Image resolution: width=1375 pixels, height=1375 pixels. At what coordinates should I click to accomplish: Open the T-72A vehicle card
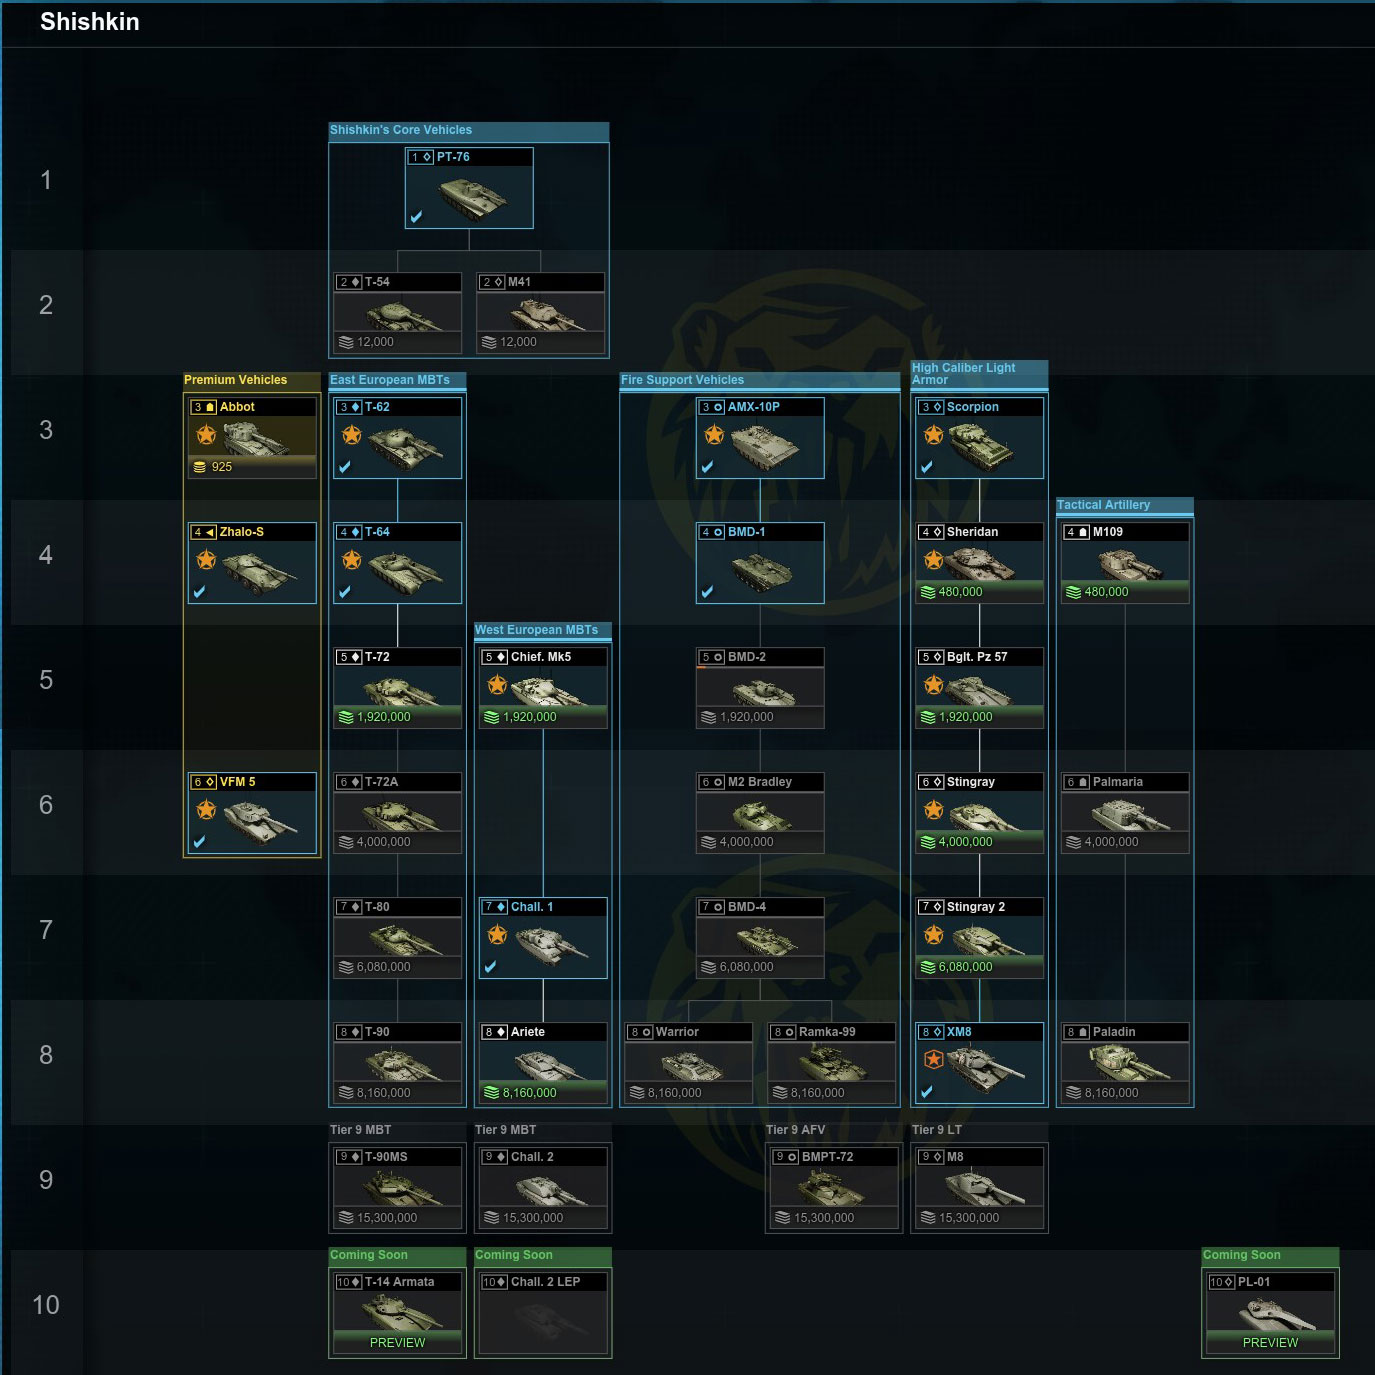click(398, 813)
